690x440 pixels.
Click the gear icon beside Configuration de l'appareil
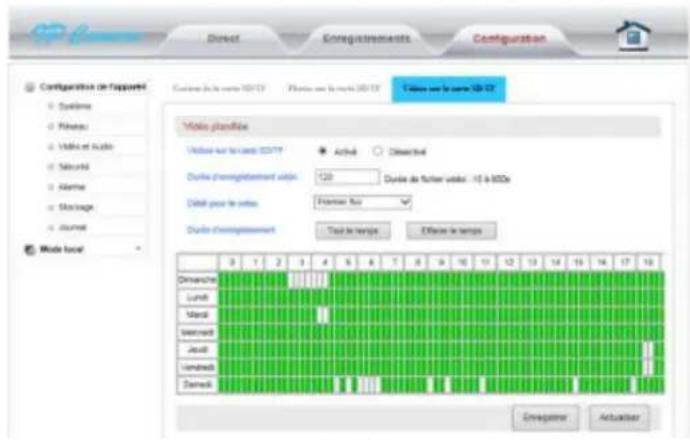[29, 87]
